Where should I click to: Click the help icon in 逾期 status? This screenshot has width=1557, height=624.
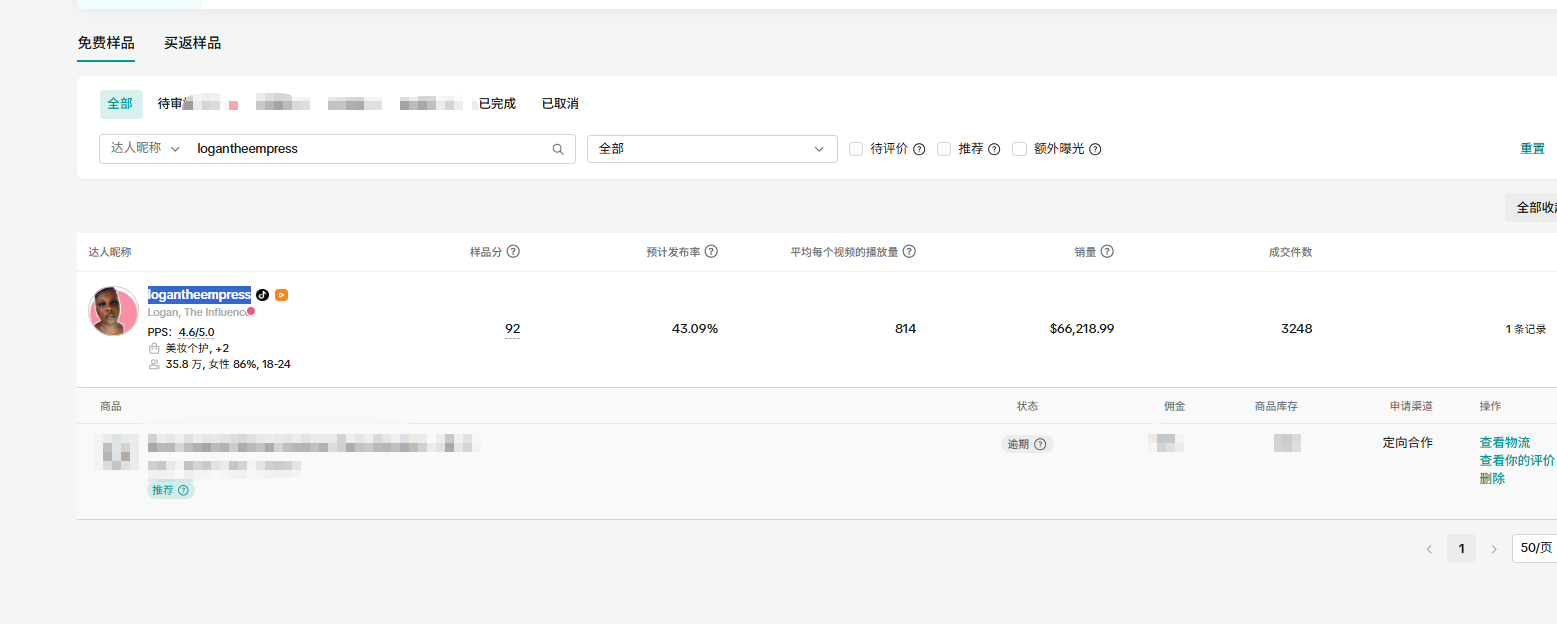(x=1040, y=444)
